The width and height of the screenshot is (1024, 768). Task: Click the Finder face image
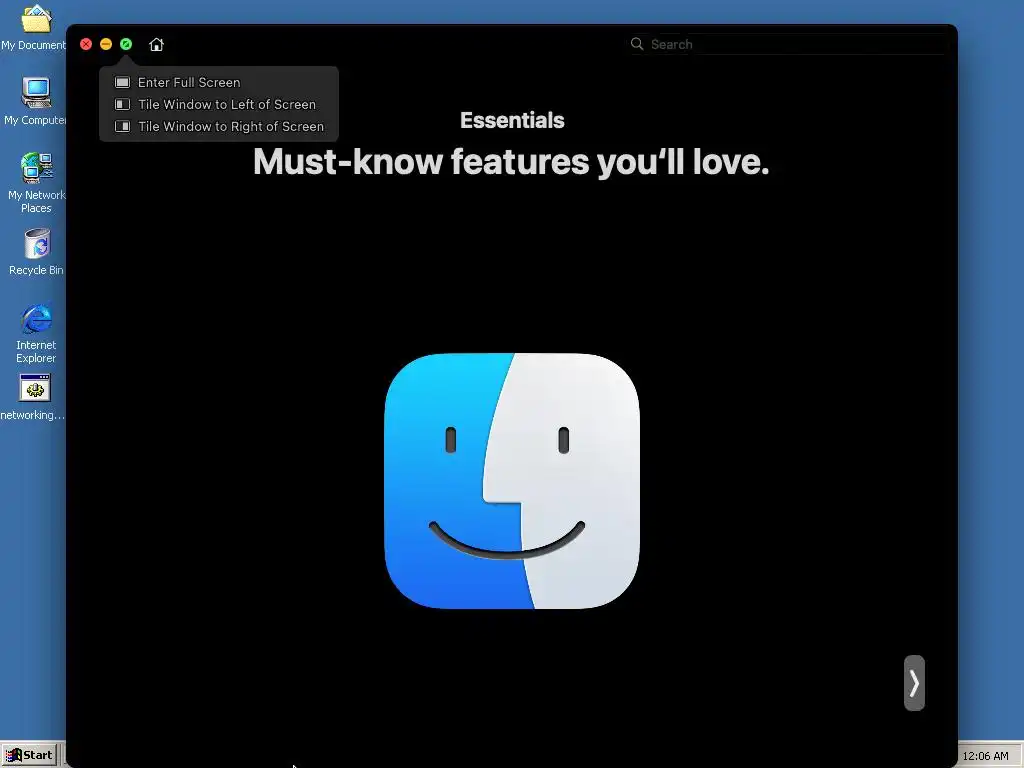512,481
